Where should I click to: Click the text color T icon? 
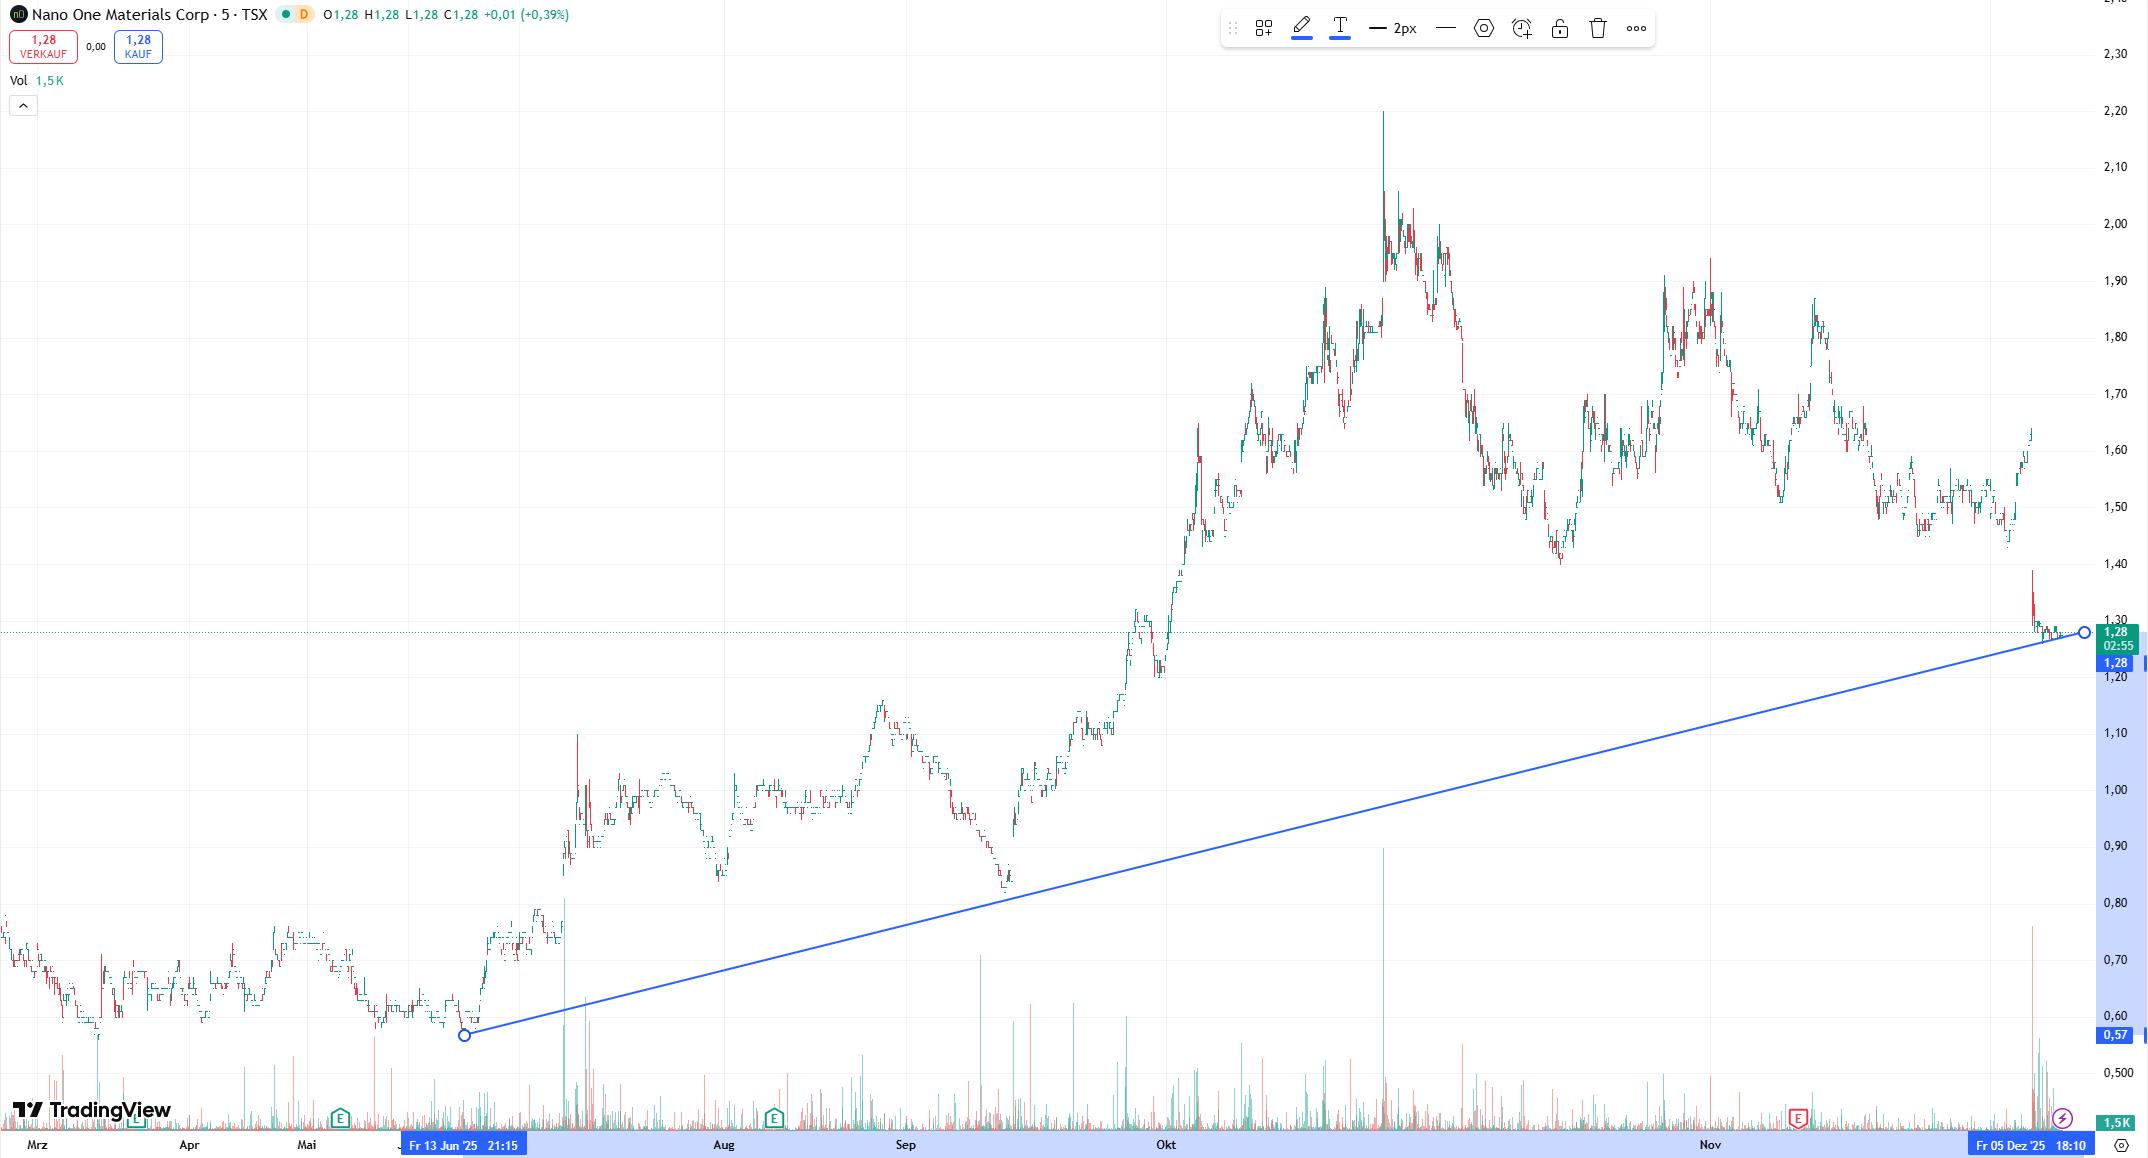click(x=1340, y=27)
